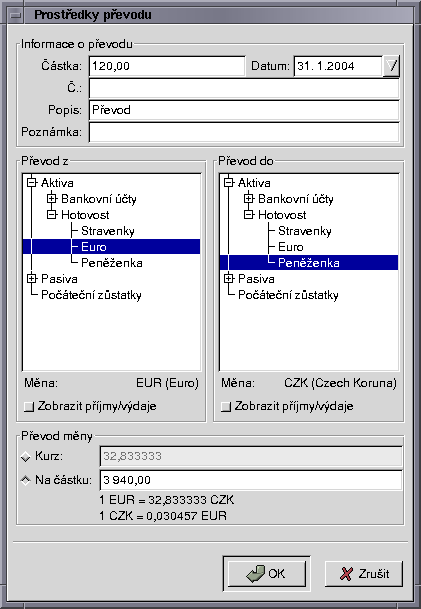Click the window menu icon in title bar
The image size is (421, 609).
tap(16, 15)
